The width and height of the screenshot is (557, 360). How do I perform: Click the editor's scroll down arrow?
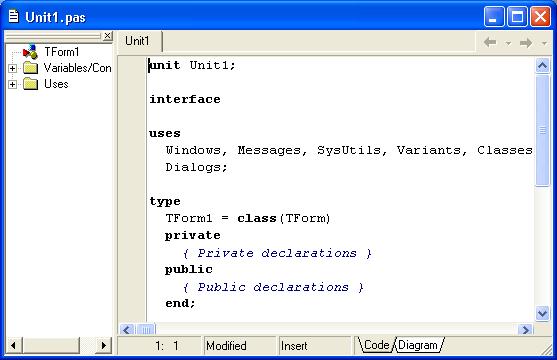coord(542,314)
